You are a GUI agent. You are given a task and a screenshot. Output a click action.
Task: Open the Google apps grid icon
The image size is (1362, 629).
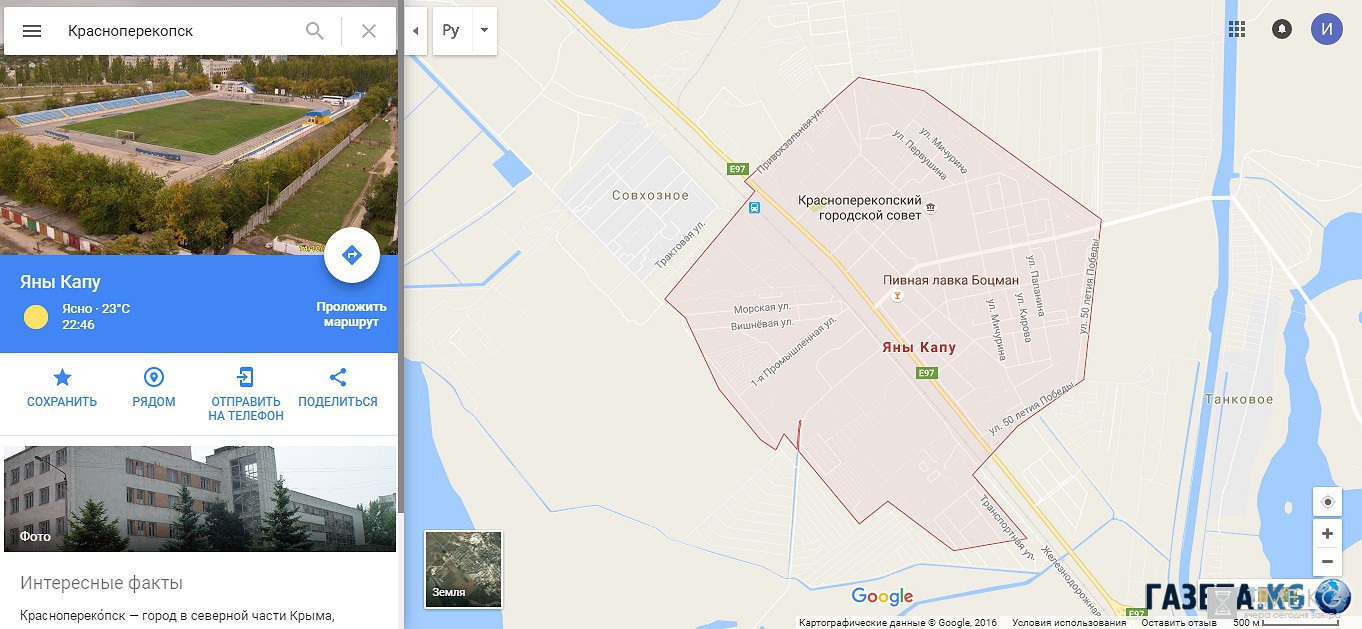[1237, 29]
